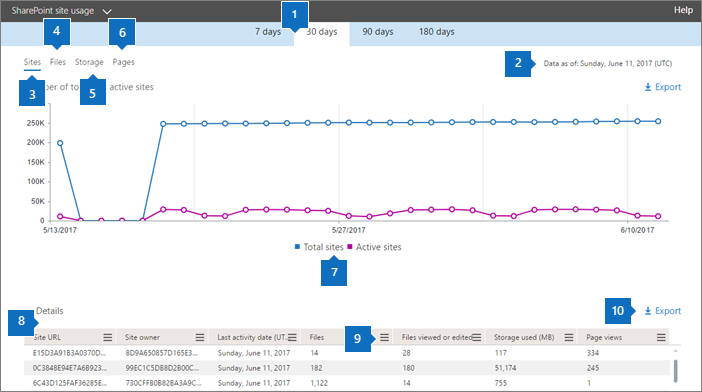Sort by the Storage used (MB) header
The height and width of the screenshot is (392, 702).
[x=524, y=337]
